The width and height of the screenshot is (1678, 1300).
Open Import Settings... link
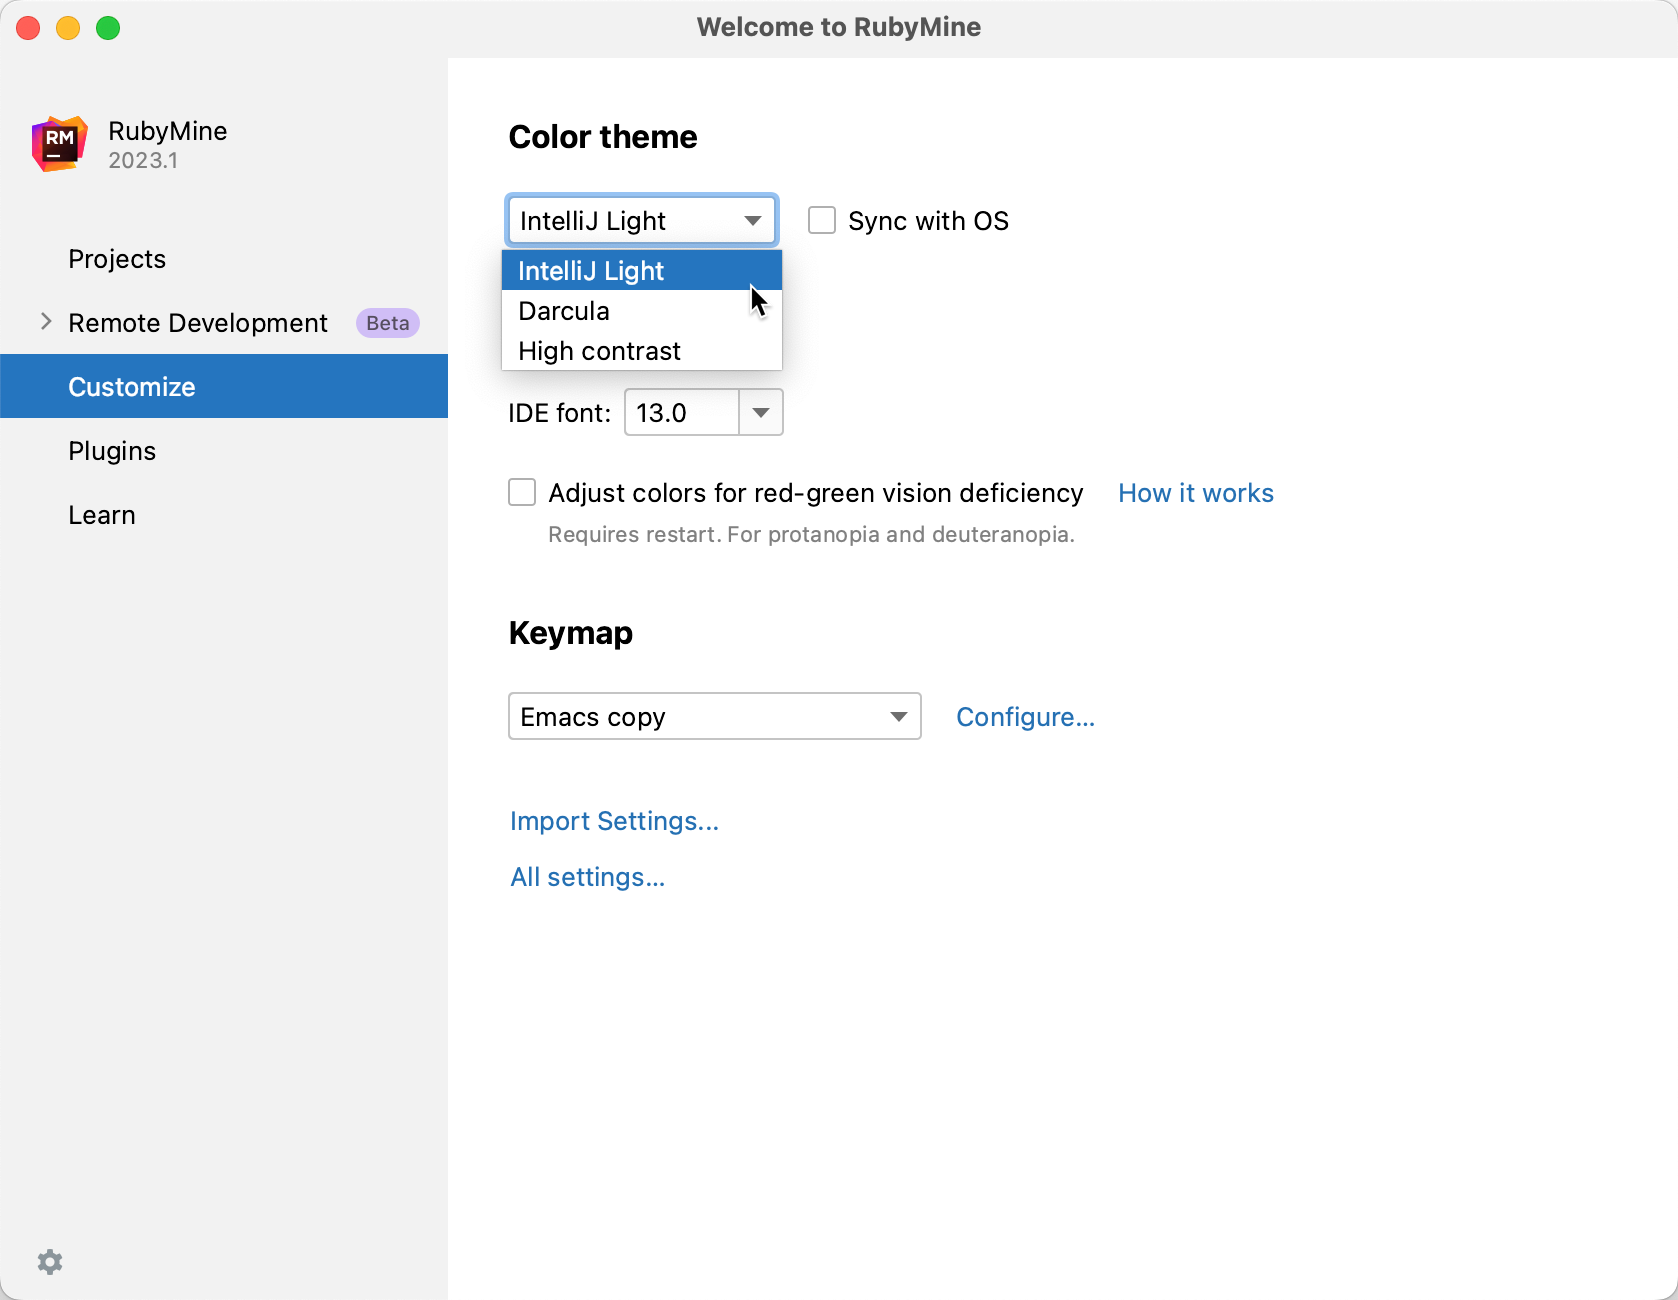click(x=614, y=821)
